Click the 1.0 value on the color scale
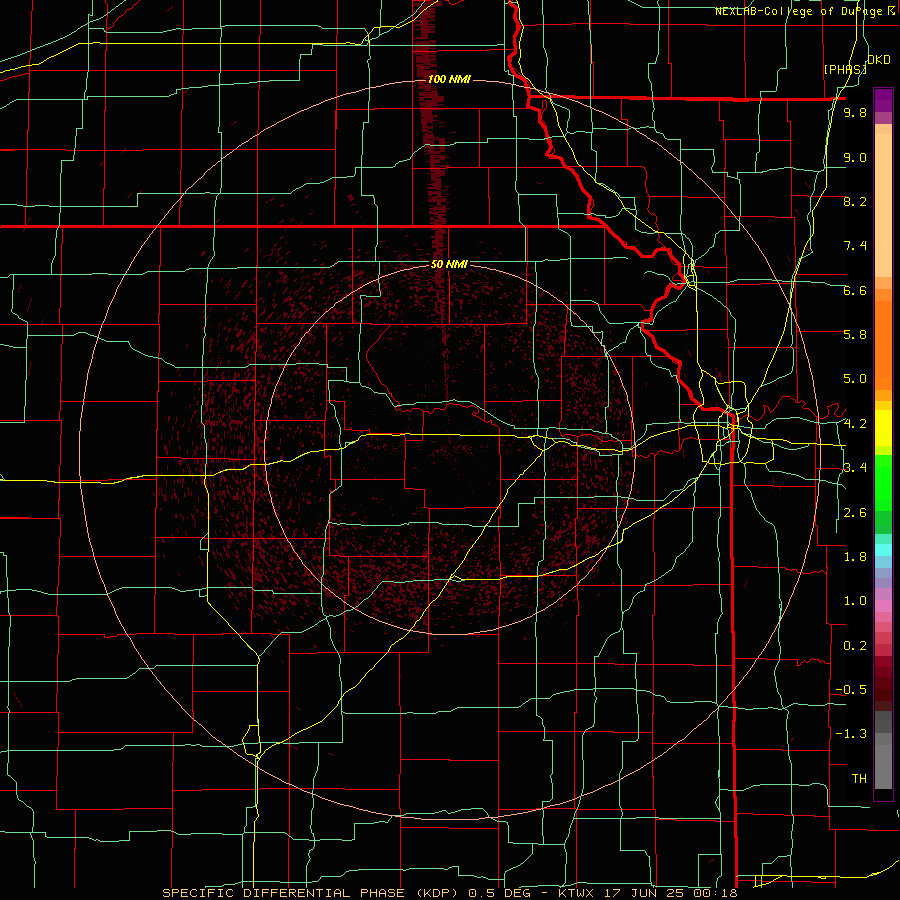Screen dimensions: 900x900 point(855,601)
